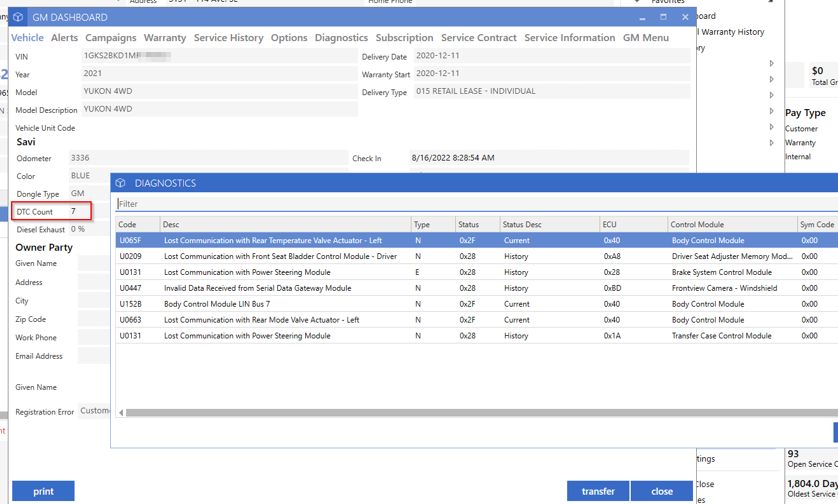Select Customer pay type in background window
This screenshot has width=838, height=504.
801,129
